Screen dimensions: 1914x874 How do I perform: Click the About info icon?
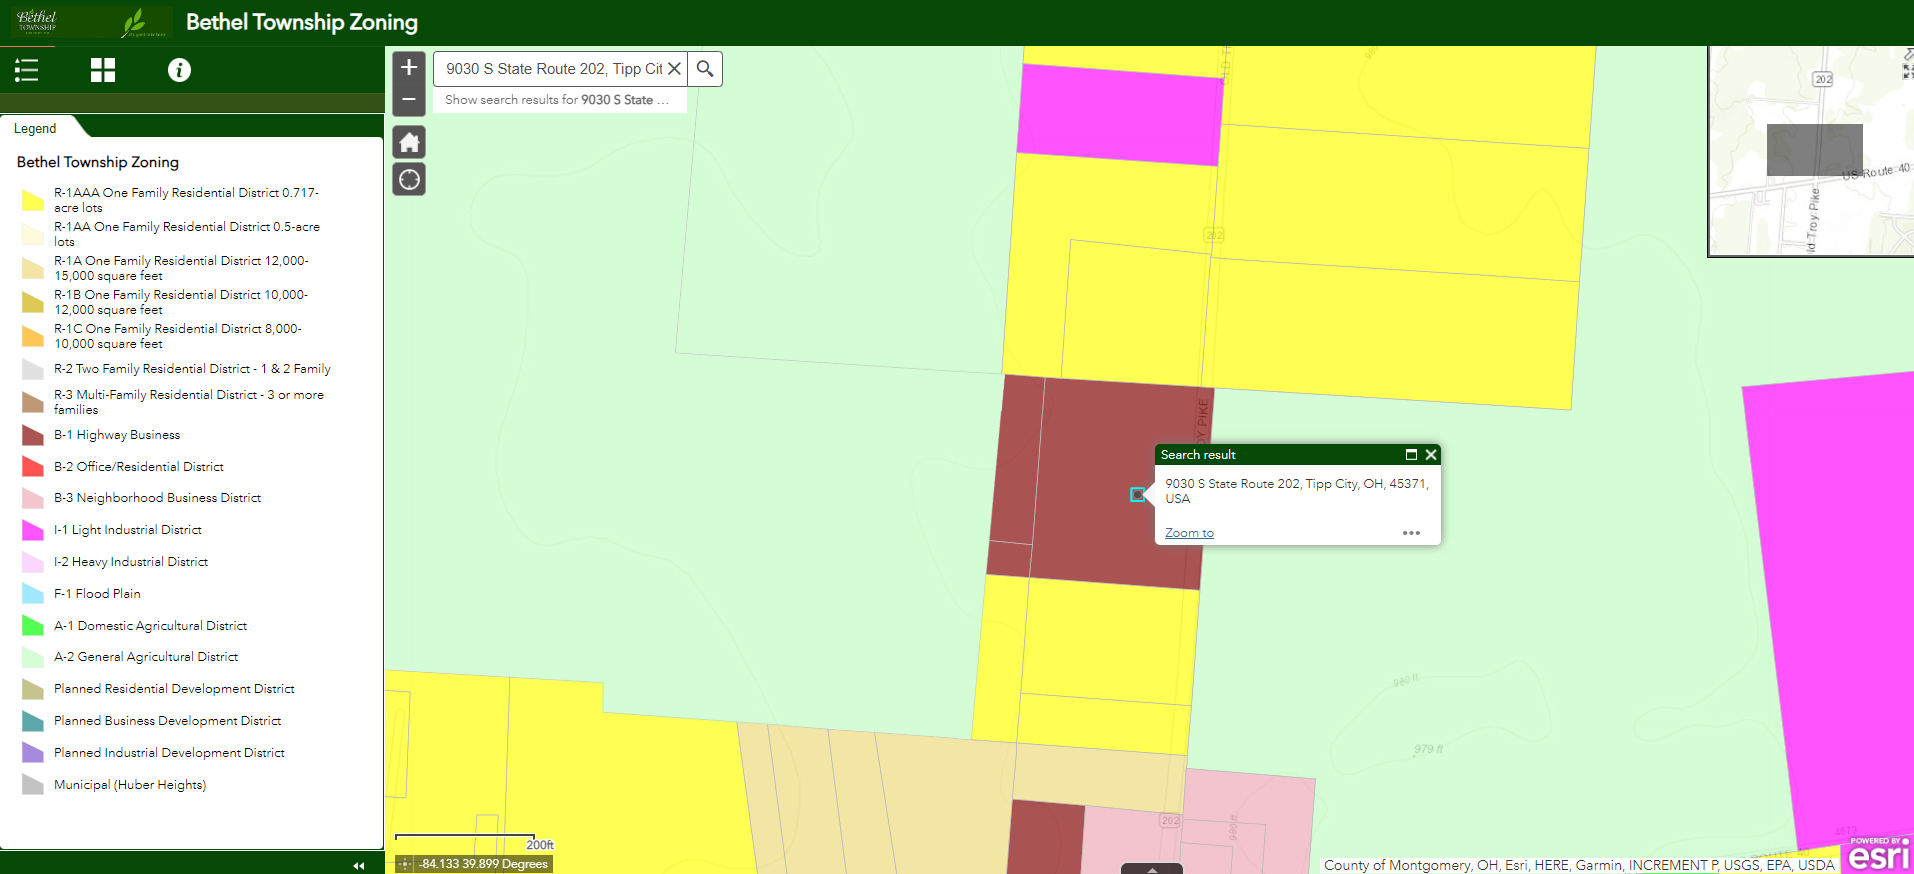[179, 70]
